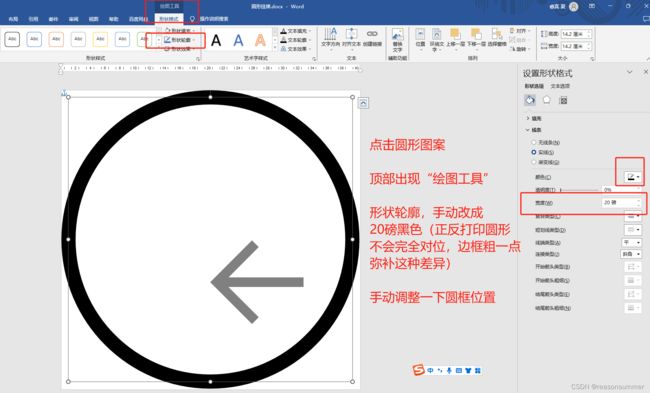Click the Sogou toolbar microphone icon

(x=449, y=370)
